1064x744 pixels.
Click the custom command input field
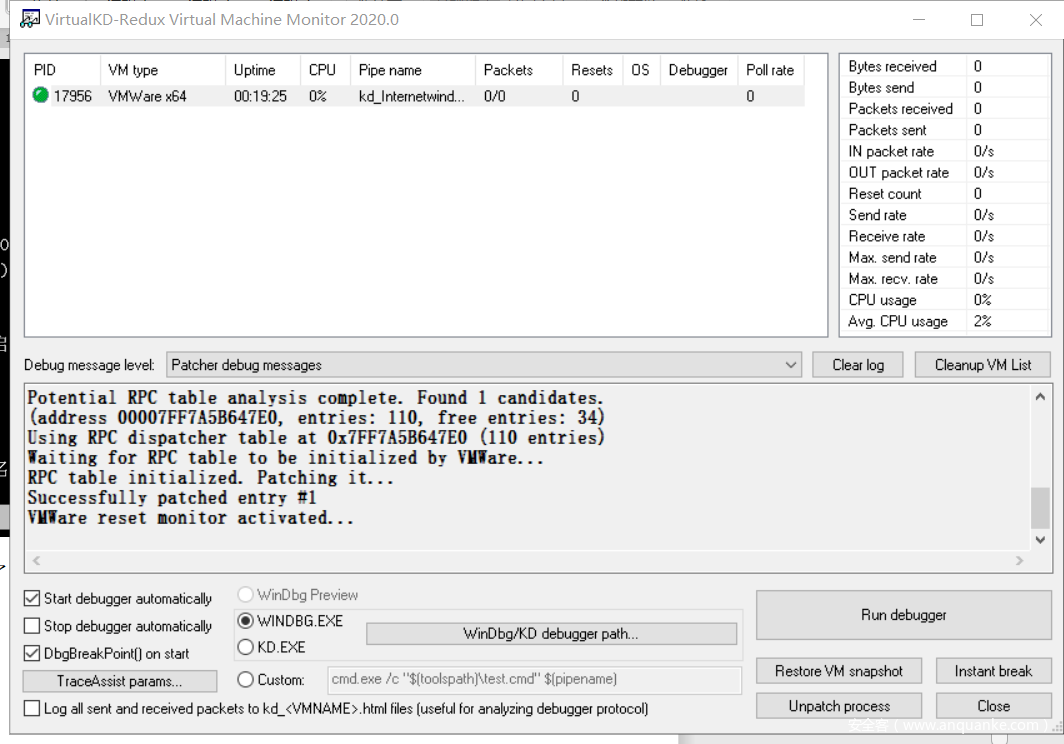tap(535, 680)
